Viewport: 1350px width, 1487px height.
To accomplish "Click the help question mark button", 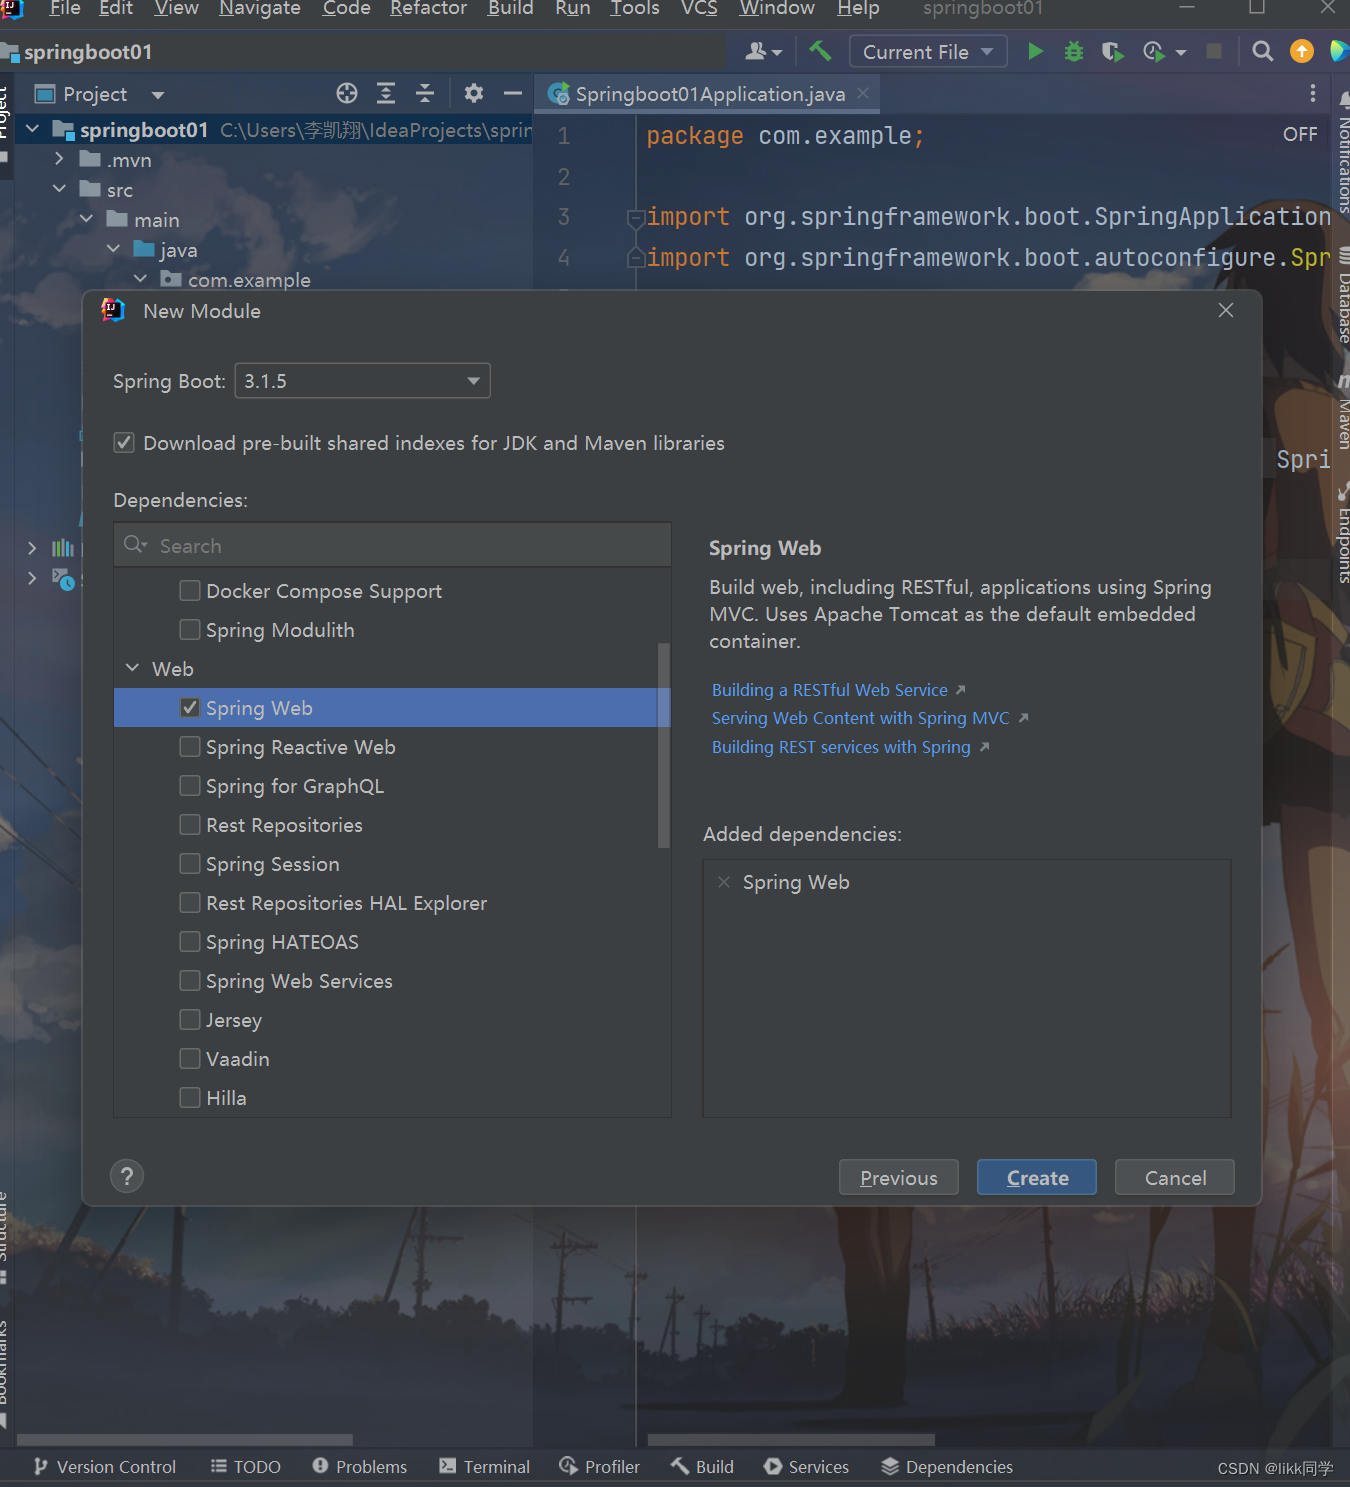I will pos(127,1176).
